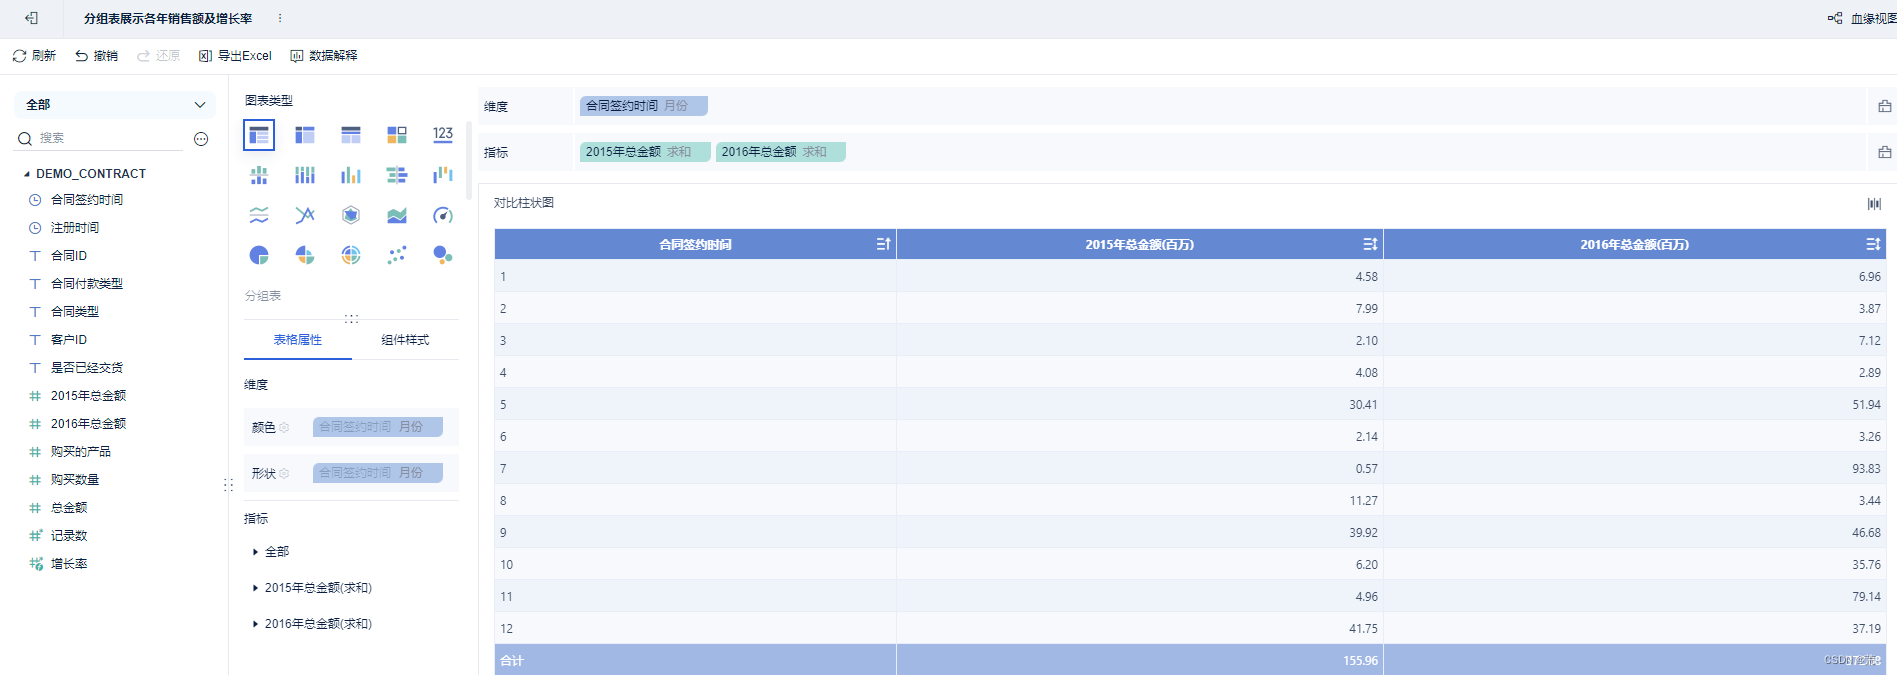
Task: Select the gauge dashboard chart icon
Action: point(443,215)
